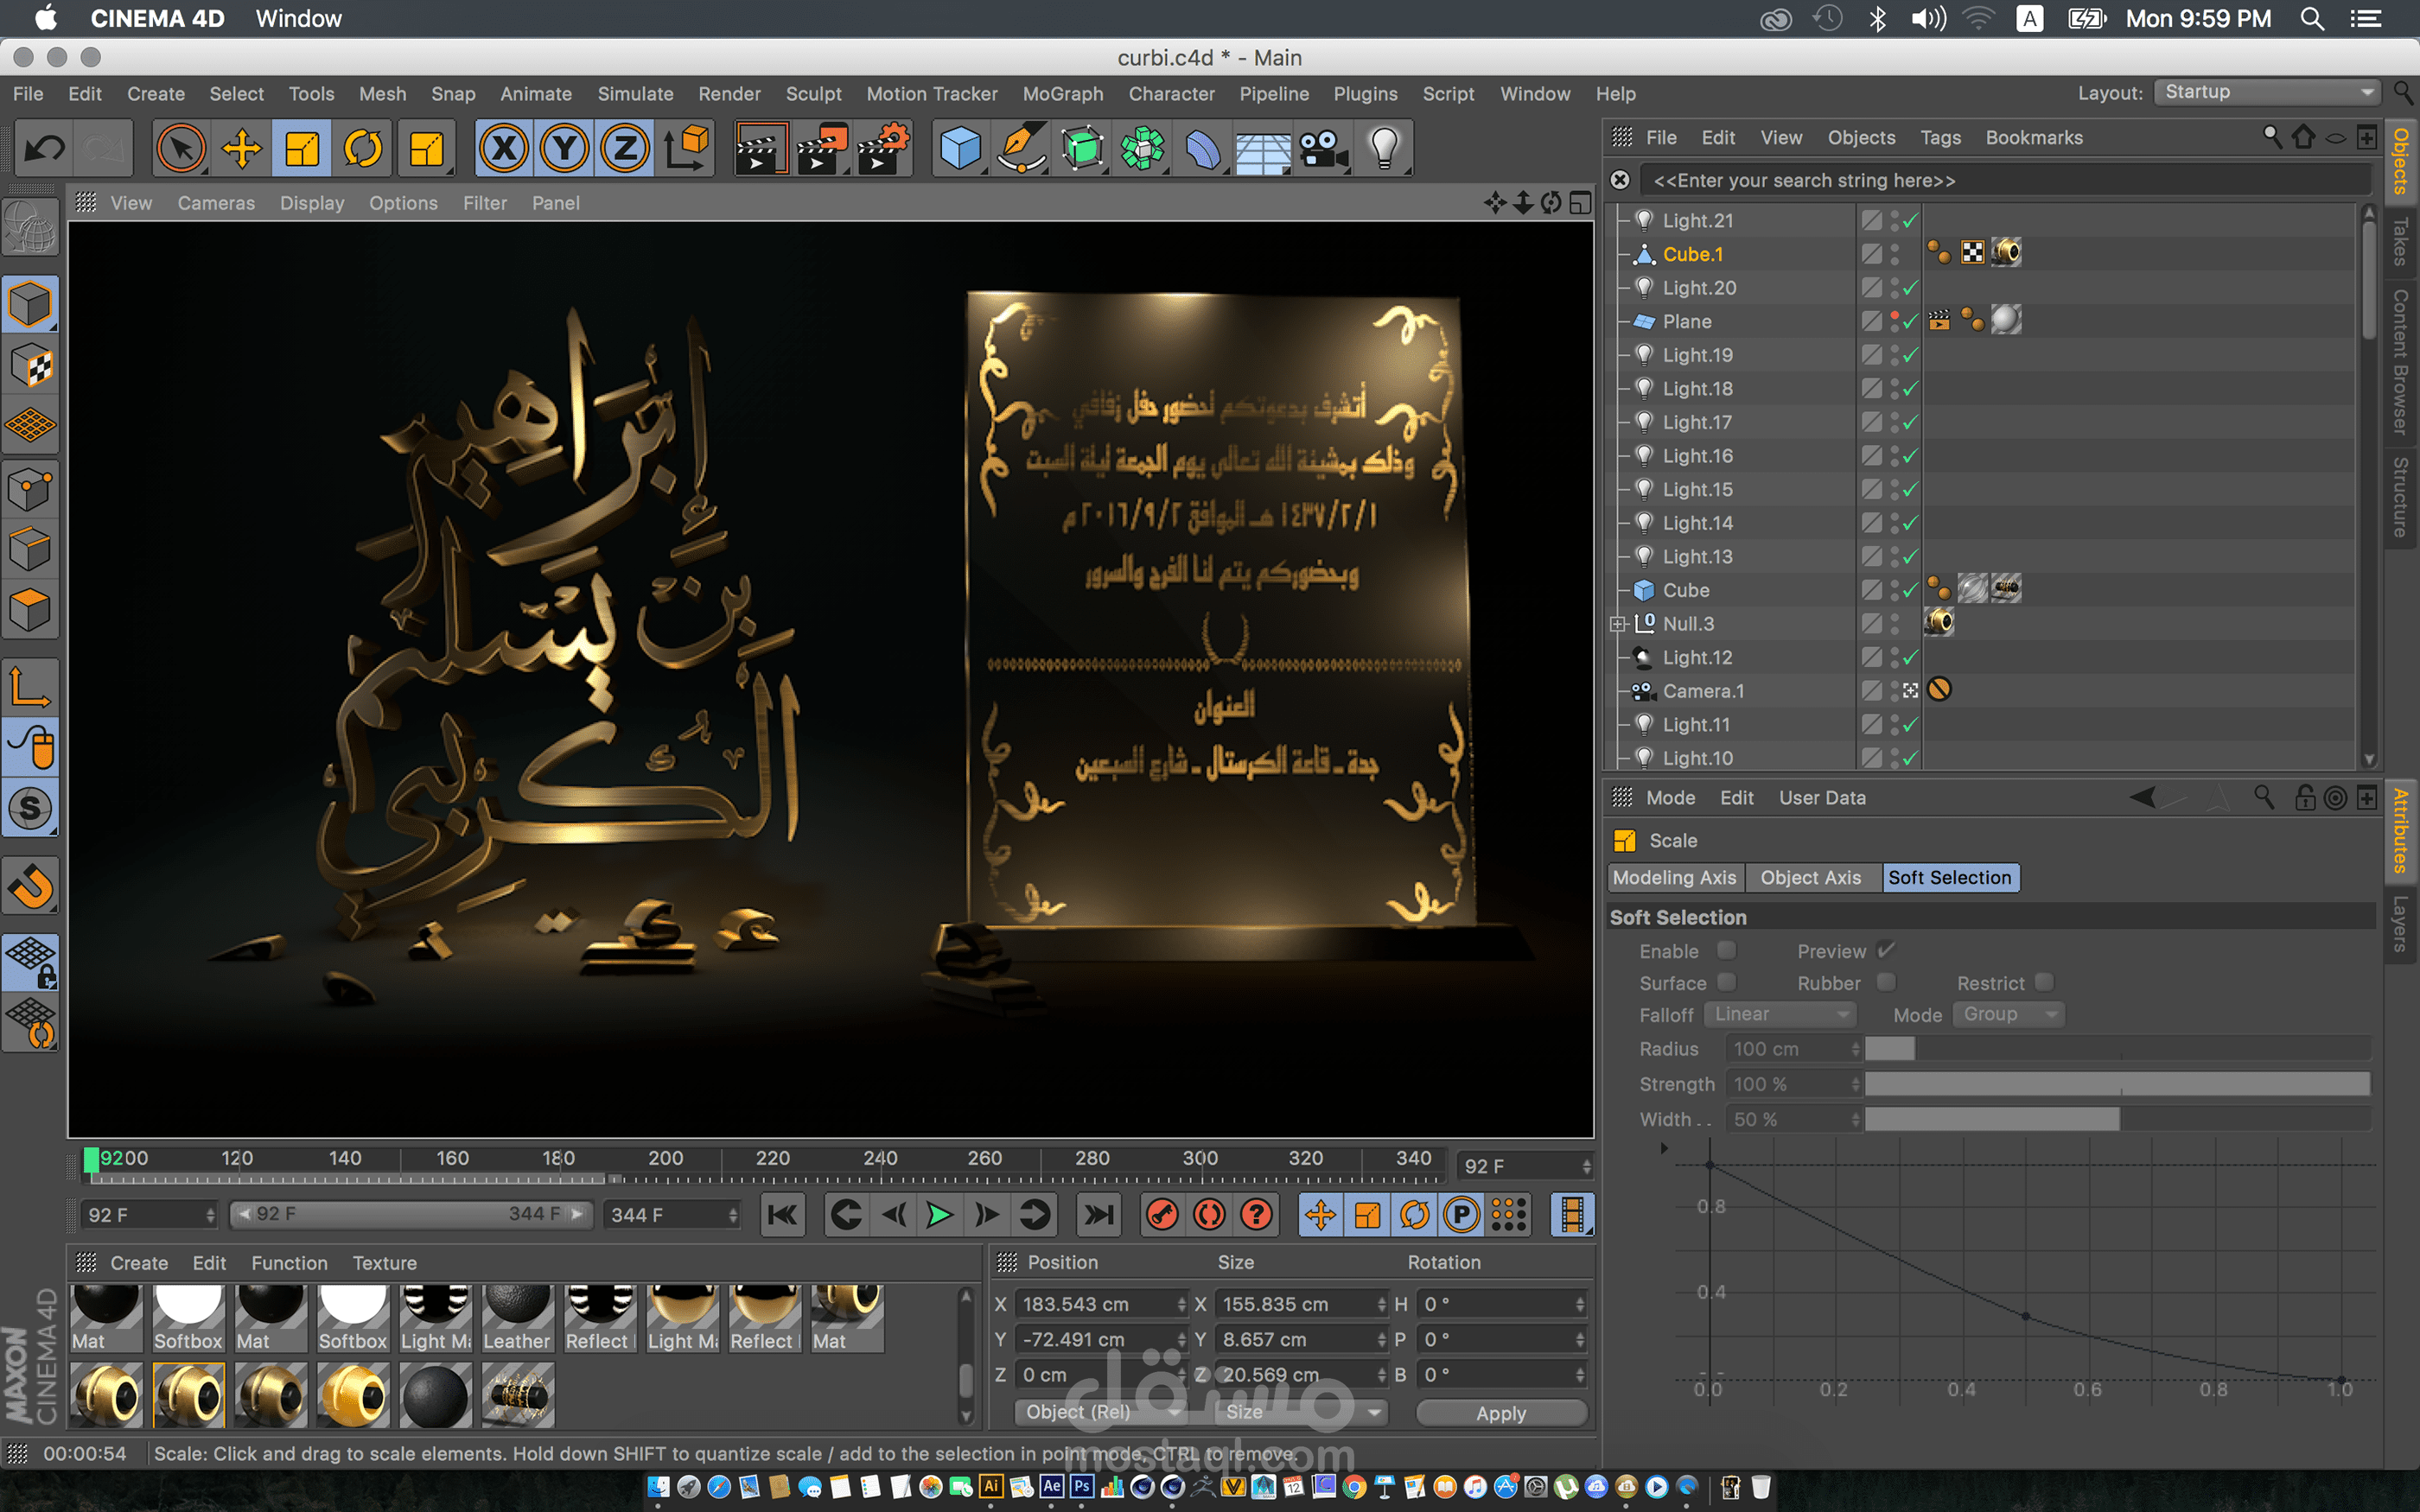The width and height of the screenshot is (2420, 1512).
Task: Expand the Null.3 object tree
Action: (1618, 624)
